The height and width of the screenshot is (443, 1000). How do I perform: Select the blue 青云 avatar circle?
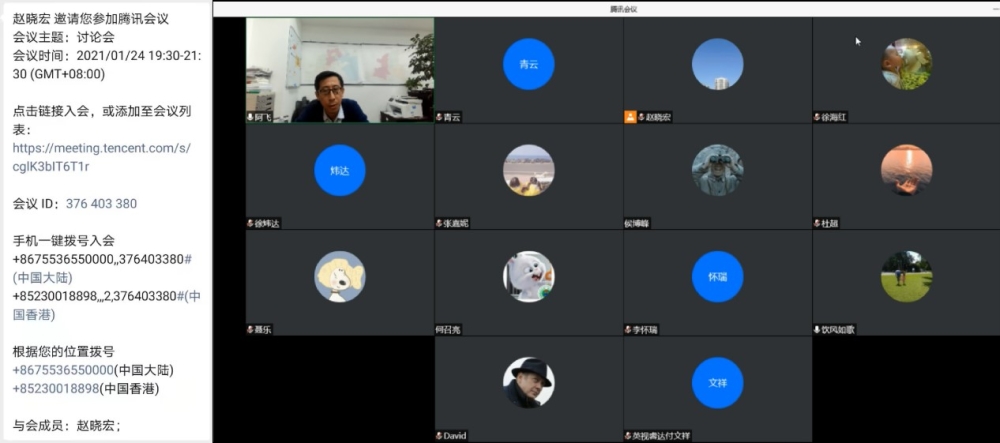tap(529, 64)
